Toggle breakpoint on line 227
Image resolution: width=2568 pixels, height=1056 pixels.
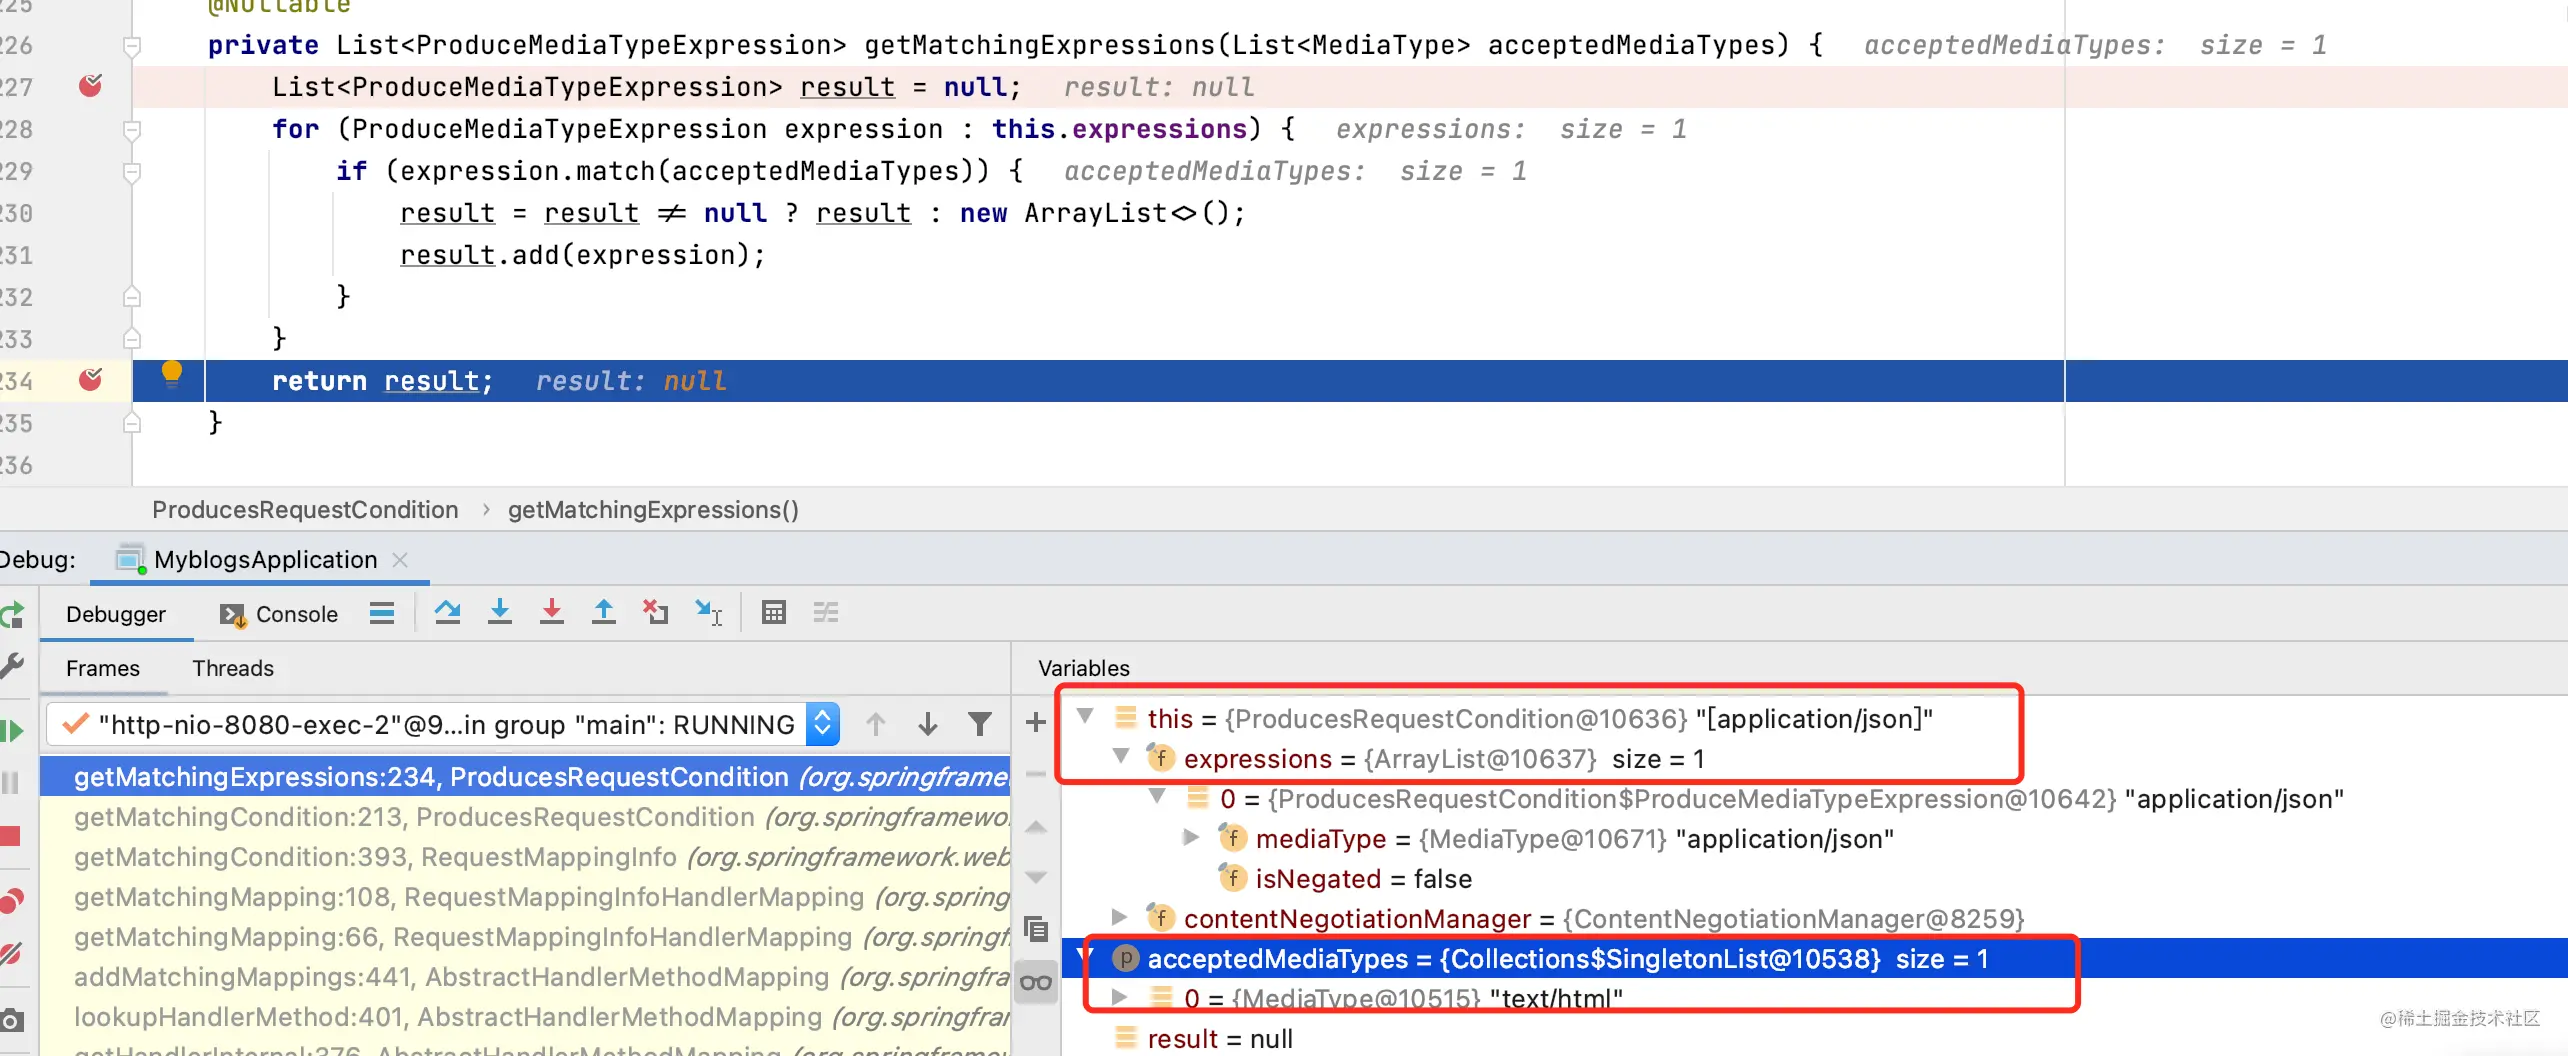(x=90, y=86)
